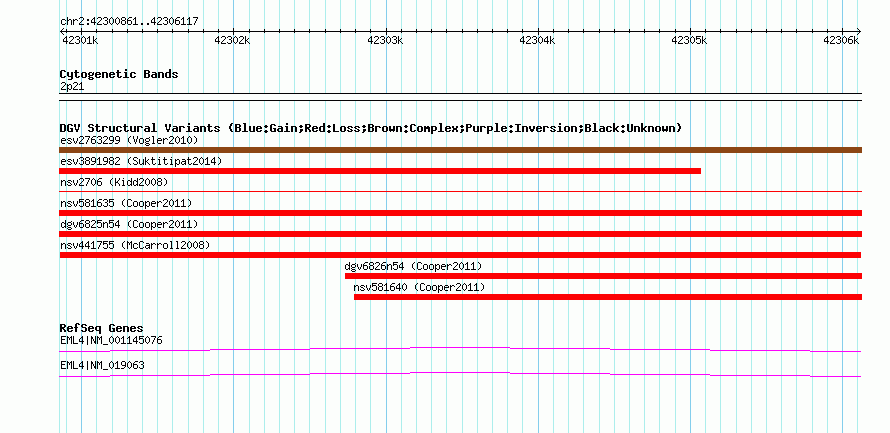Click the red bar below nsv581635
This screenshot has width=890, height=433.
pos(460,213)
